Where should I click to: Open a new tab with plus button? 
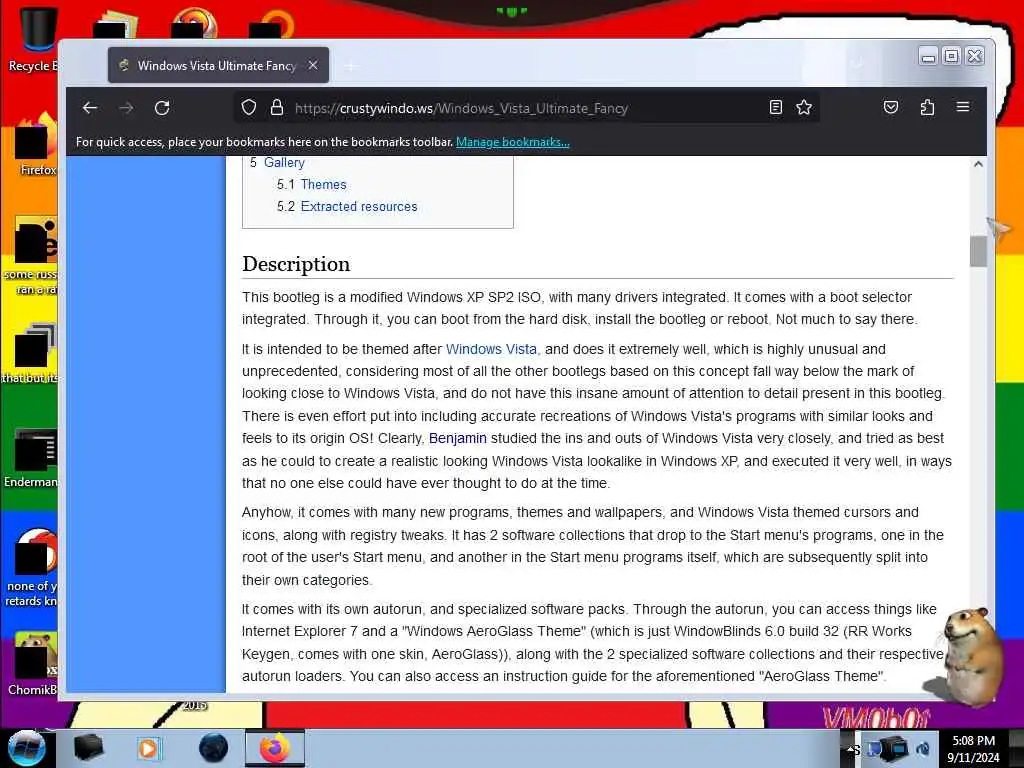pyautogui.click(x=351, y=66)
